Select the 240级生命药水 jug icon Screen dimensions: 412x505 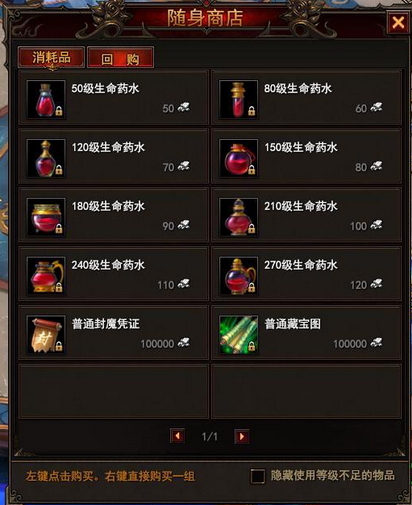click(46, 276)
